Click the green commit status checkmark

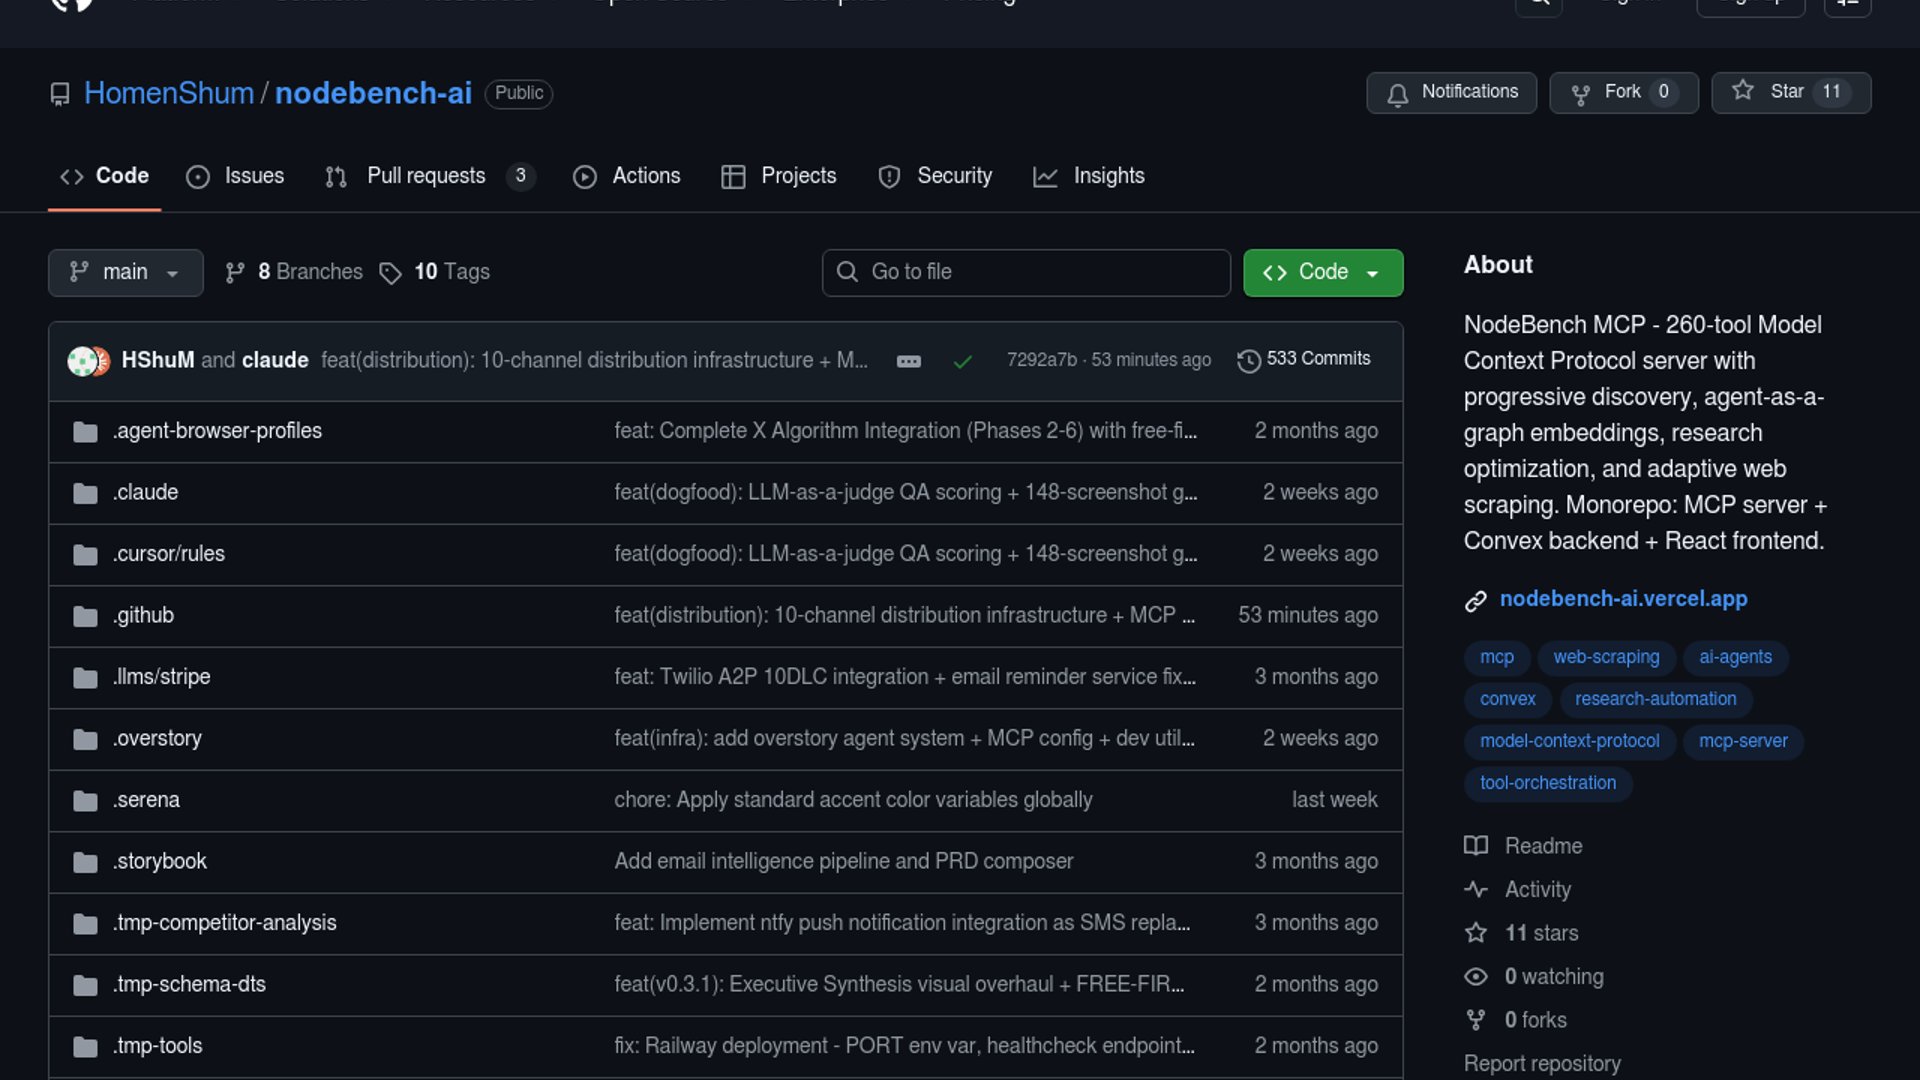[x=962, y=362]
